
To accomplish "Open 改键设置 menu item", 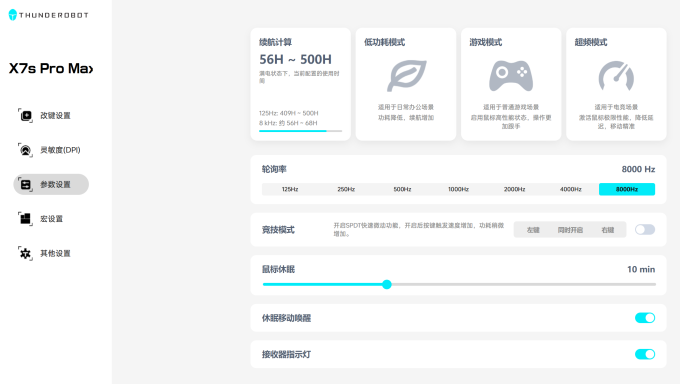I will [51, 115].
